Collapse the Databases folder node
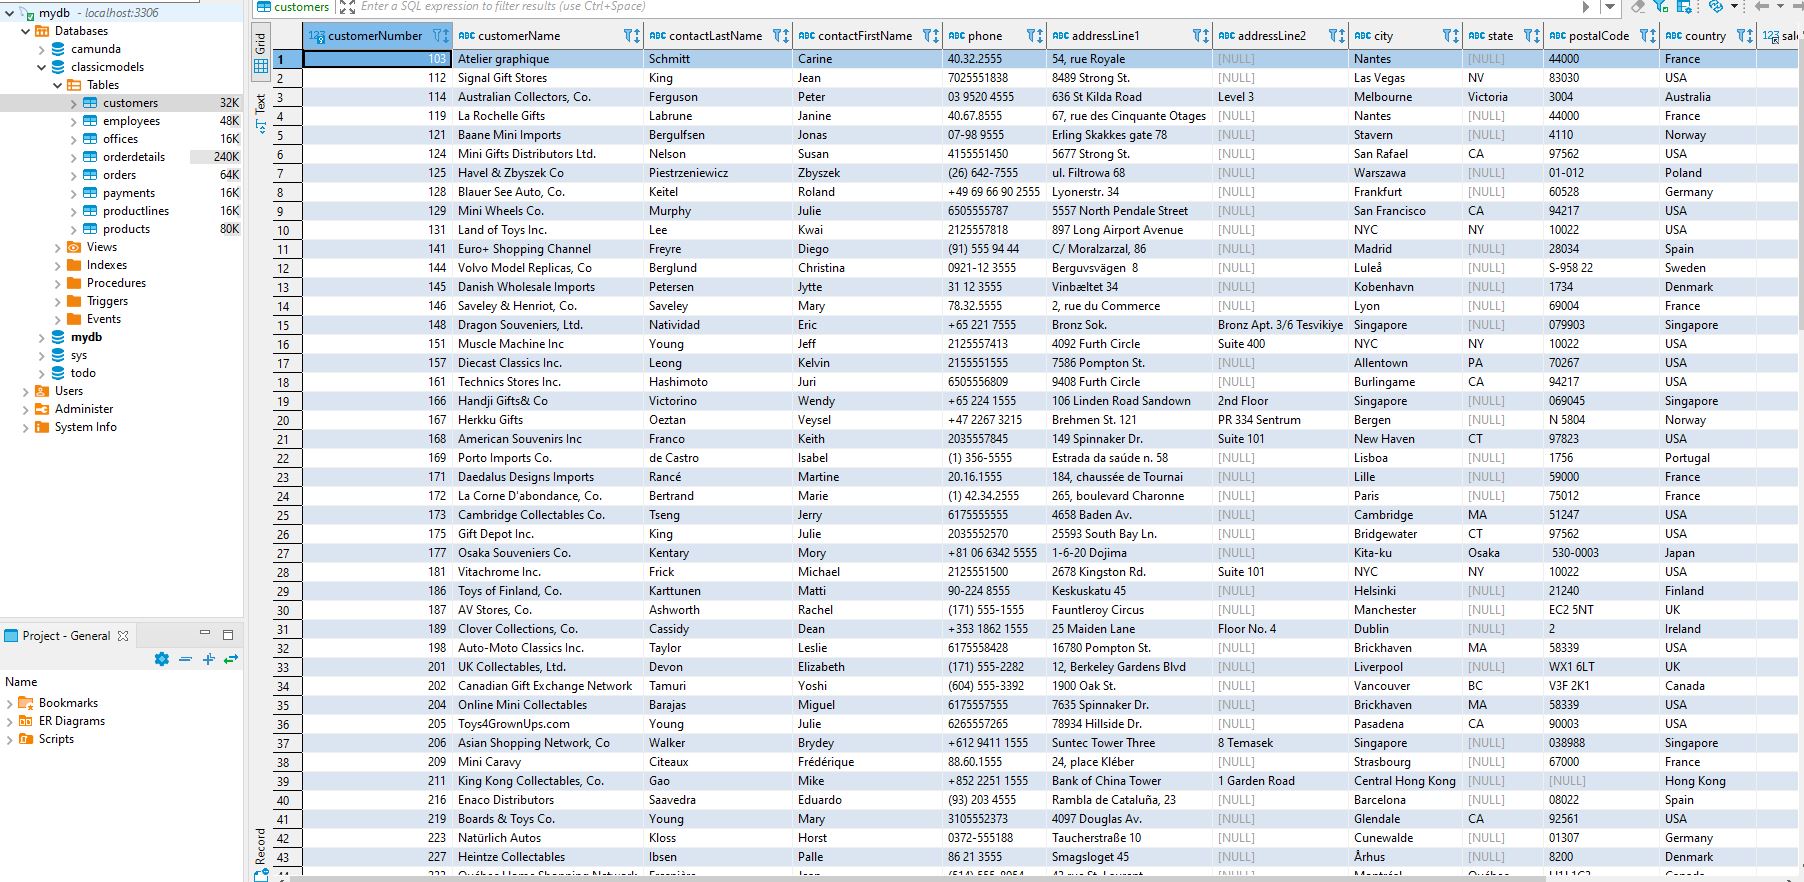Screen dimensions: 1804x882 tap(25, 31)
